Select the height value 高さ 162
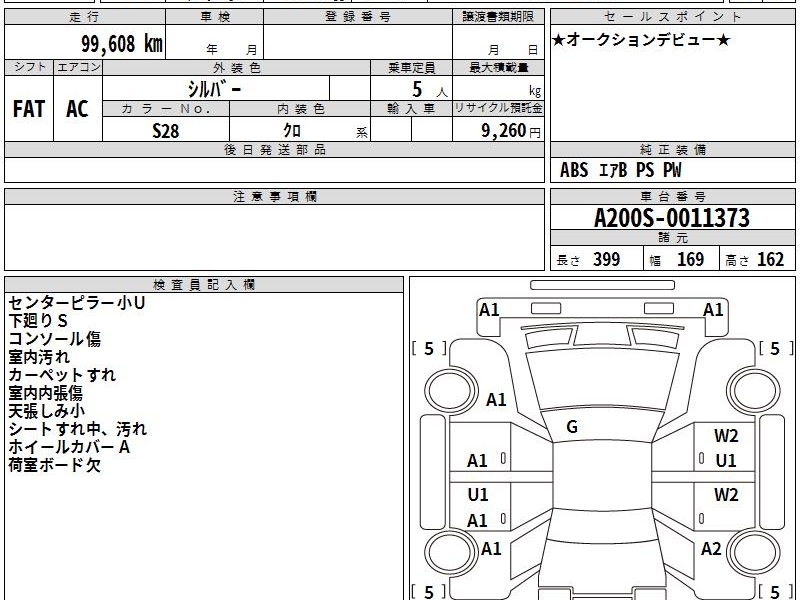This screenshot has width=800, height=600. coord(755,260)
